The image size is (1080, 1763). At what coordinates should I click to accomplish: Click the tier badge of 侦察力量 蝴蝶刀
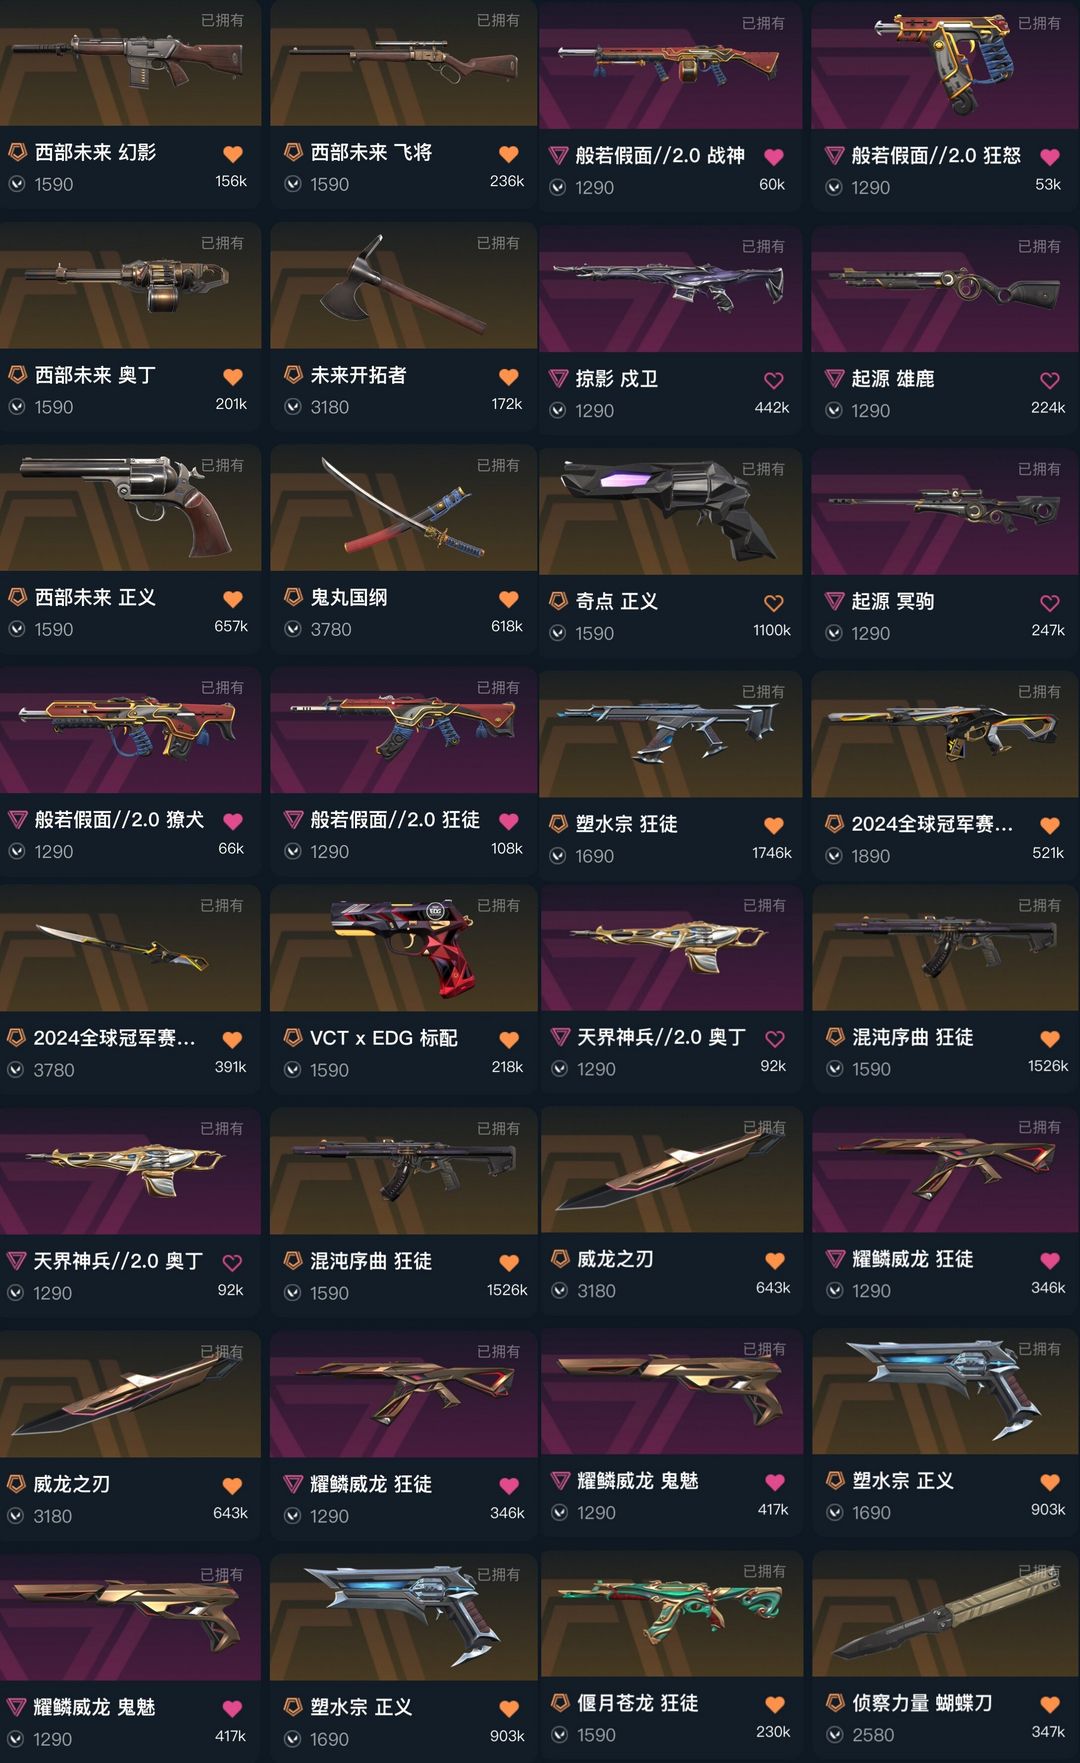coord(835,1702)
